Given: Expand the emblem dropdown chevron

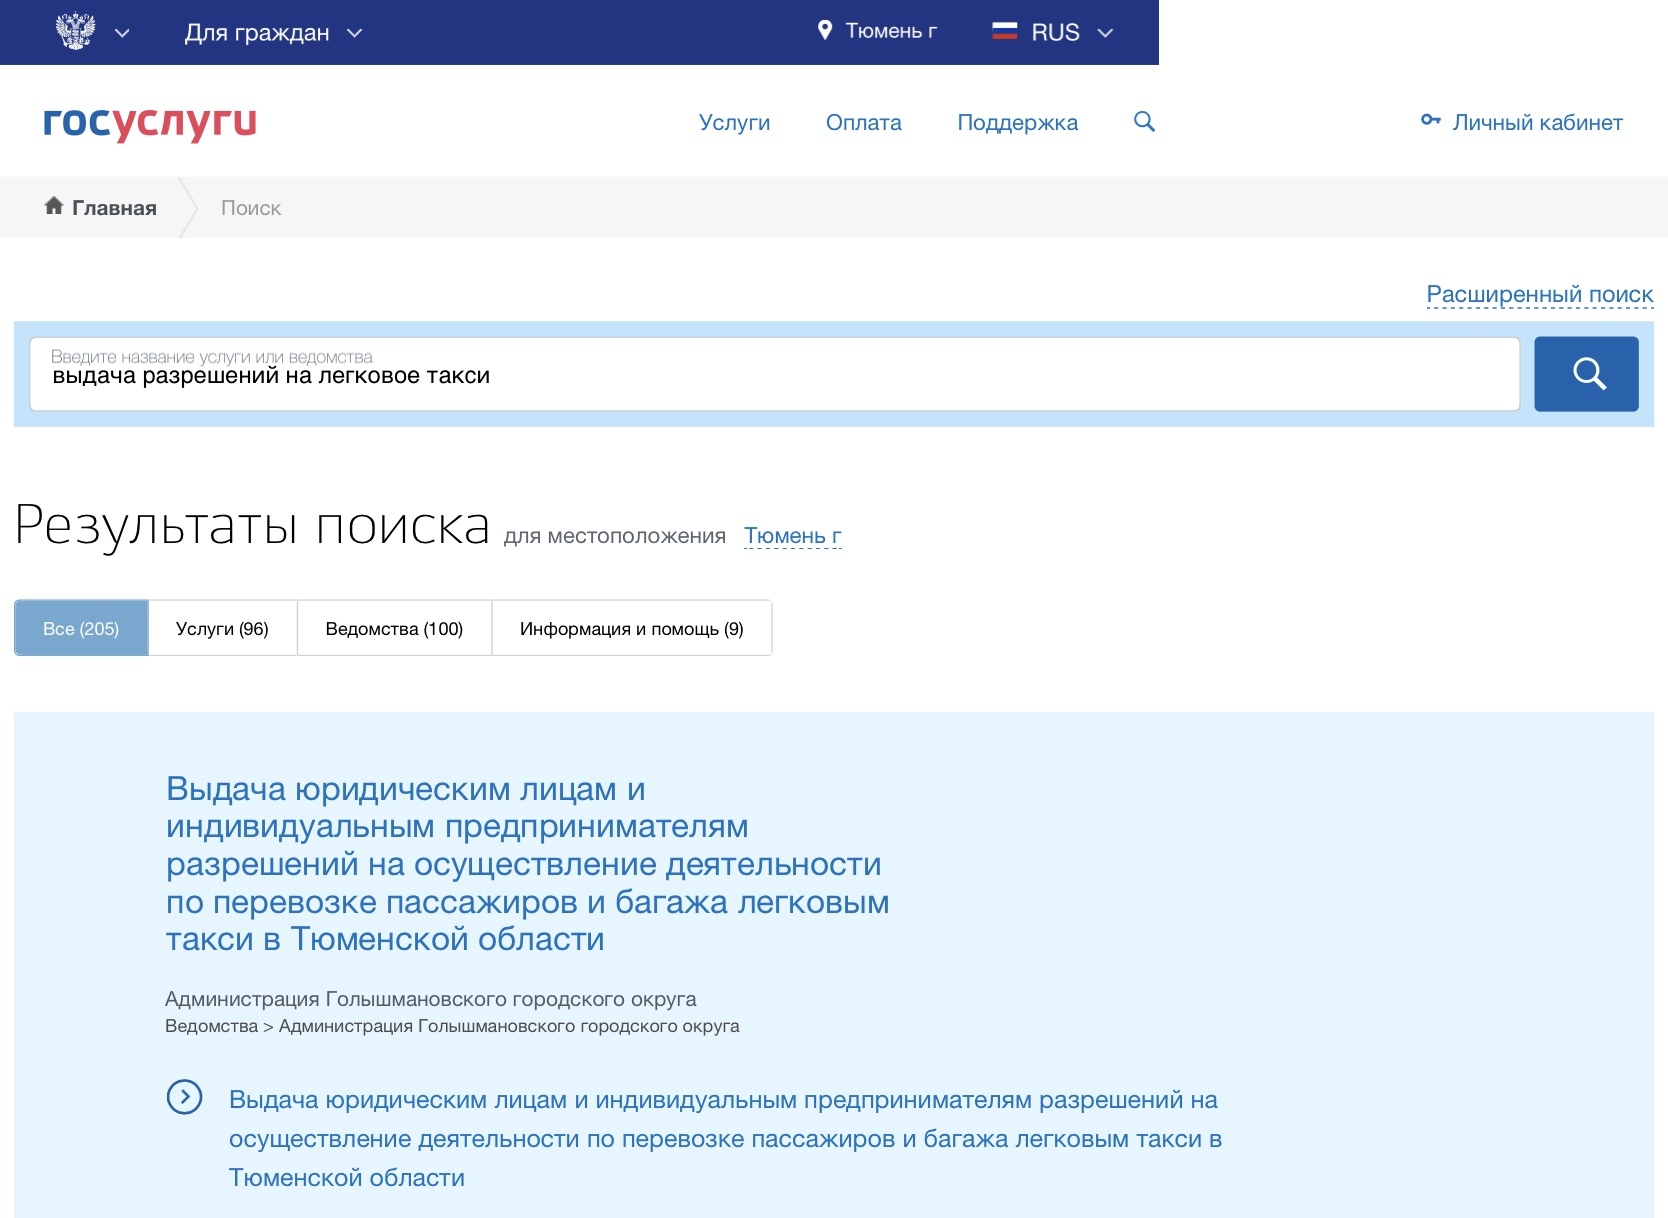Looking at the screenshot, I should pos(122,33).
